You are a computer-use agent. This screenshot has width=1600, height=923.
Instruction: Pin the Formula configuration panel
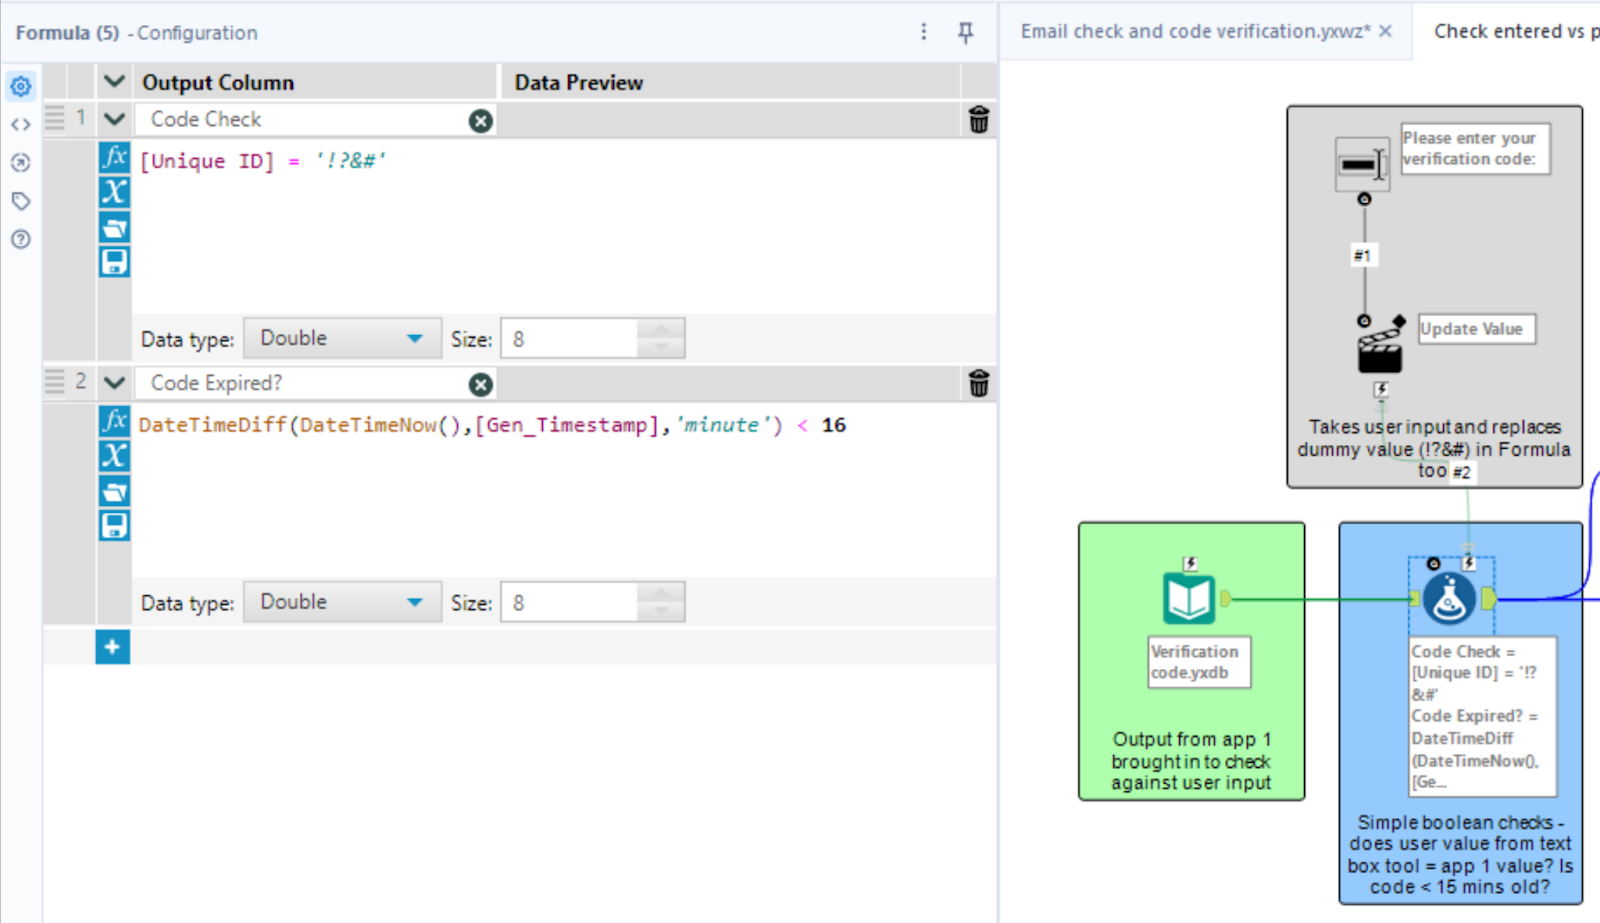tap(964, 33)
